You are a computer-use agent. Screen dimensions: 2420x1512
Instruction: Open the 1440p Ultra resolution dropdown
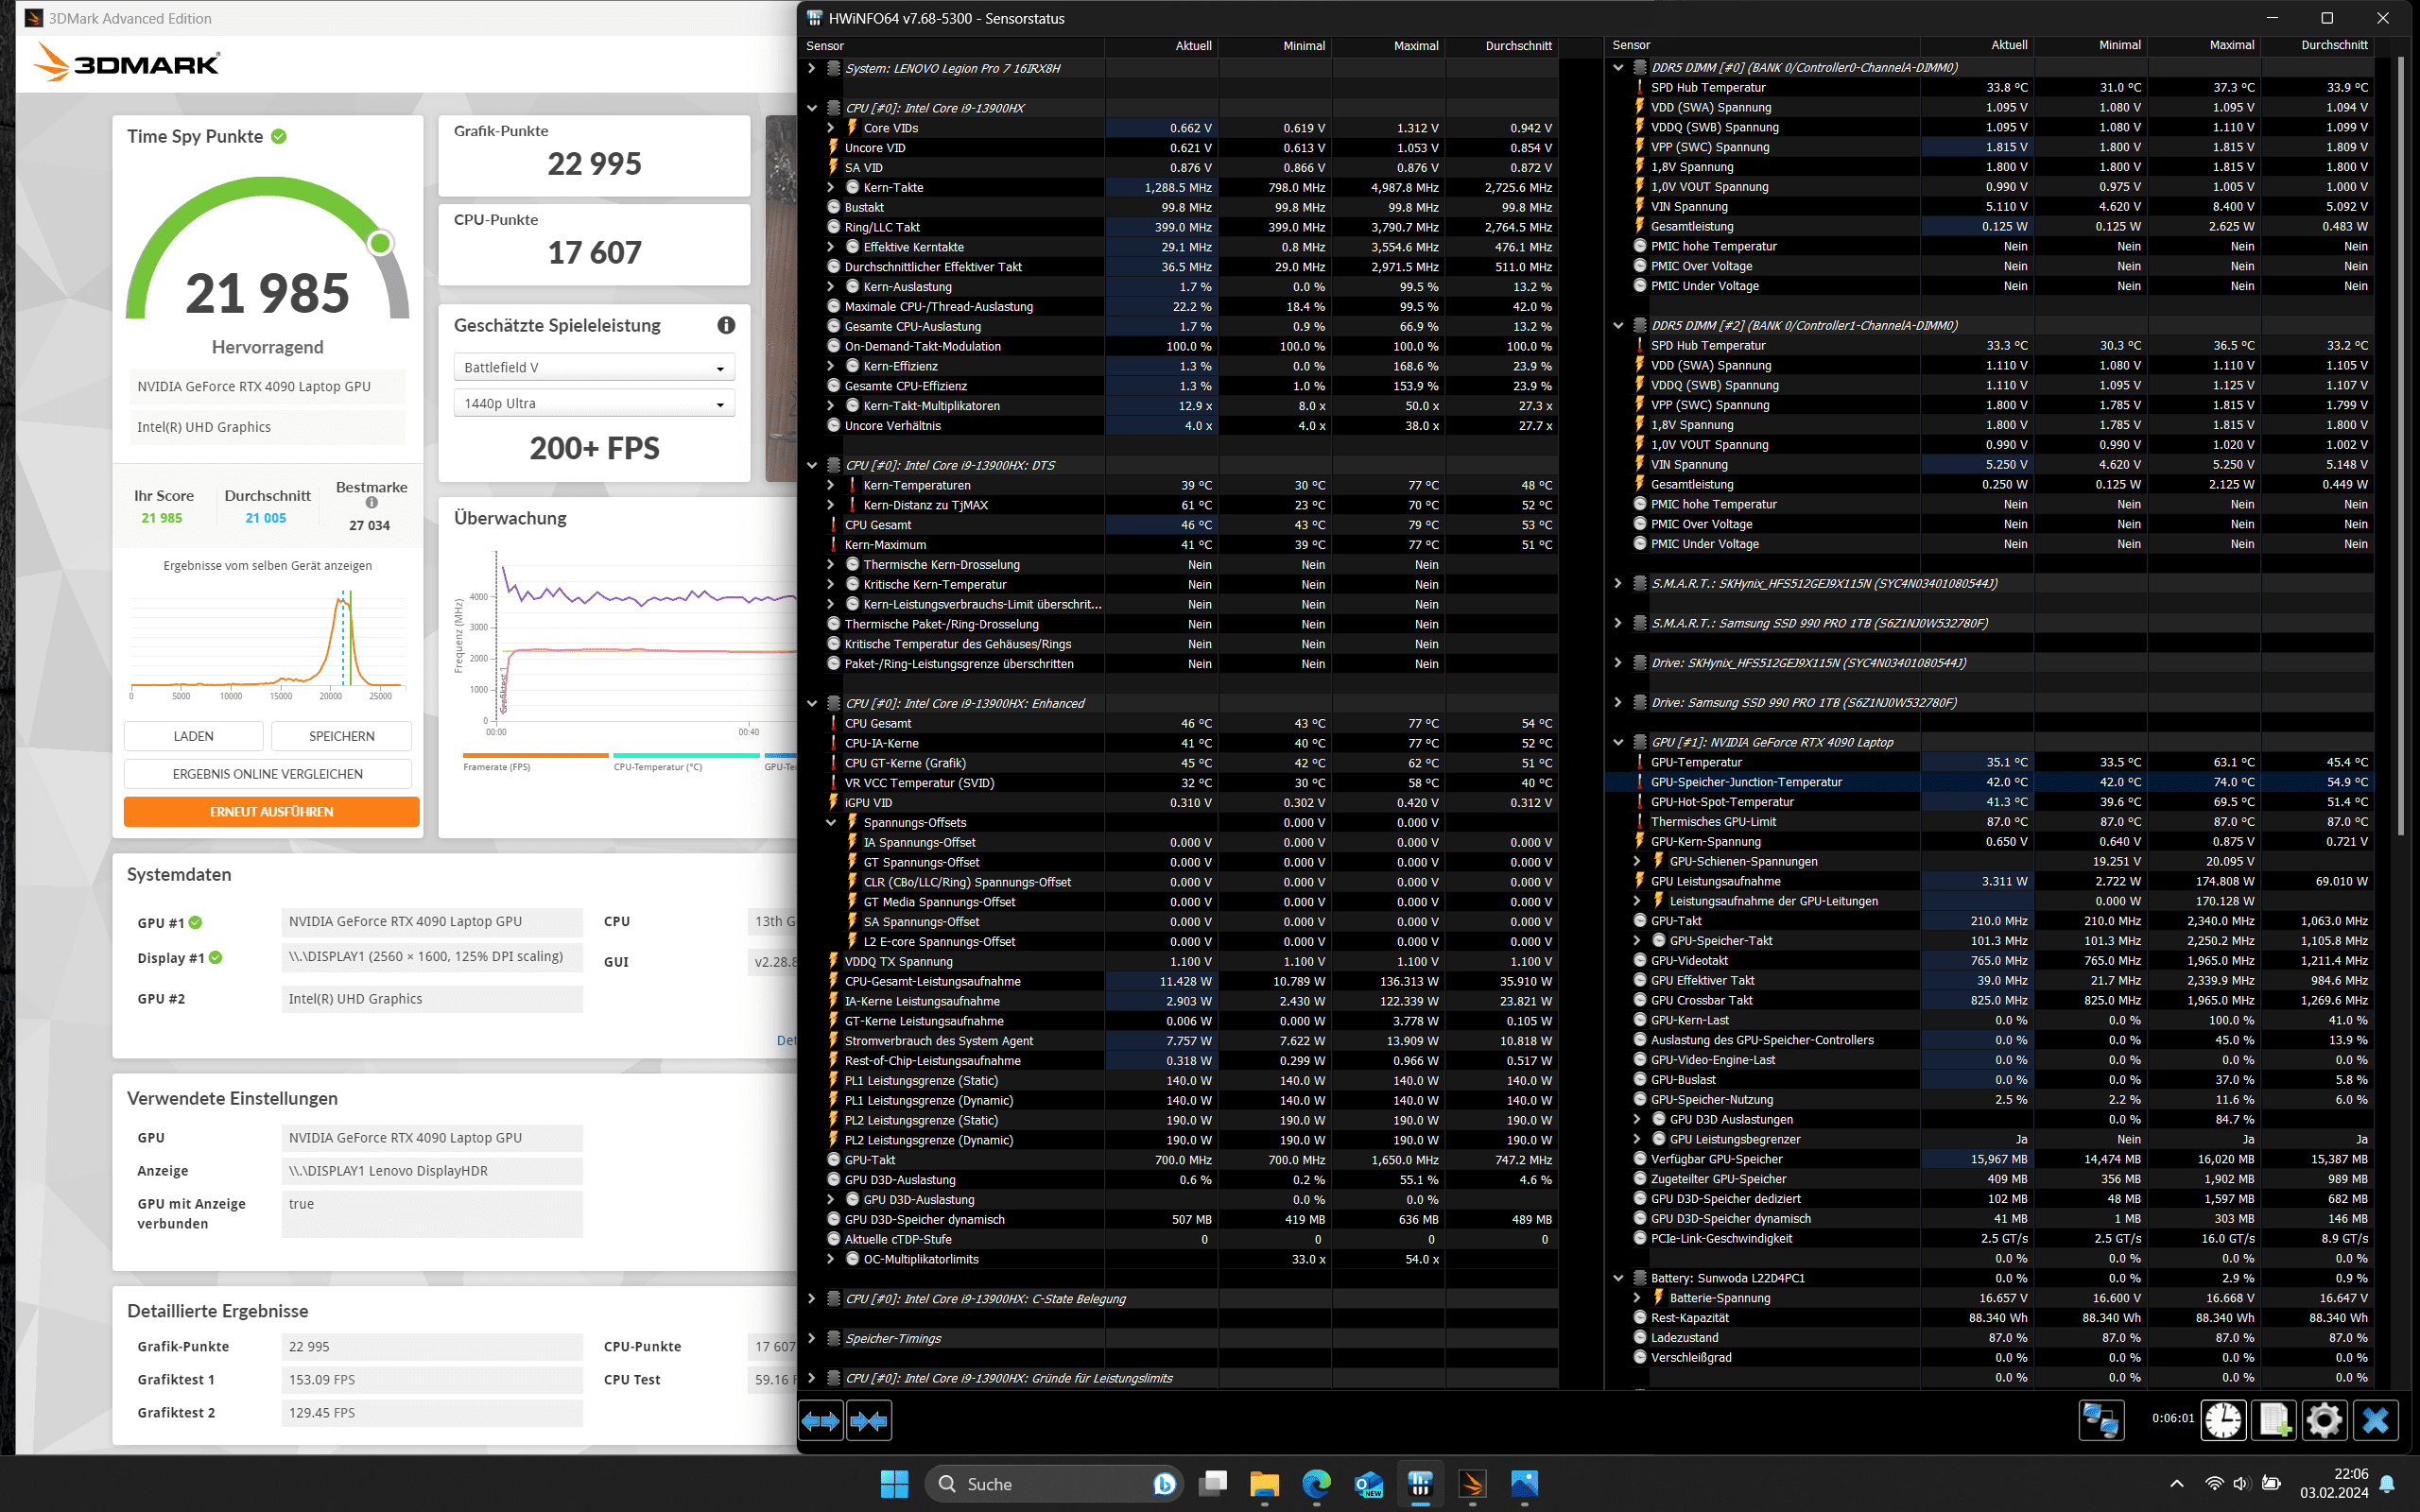(594, 403)
